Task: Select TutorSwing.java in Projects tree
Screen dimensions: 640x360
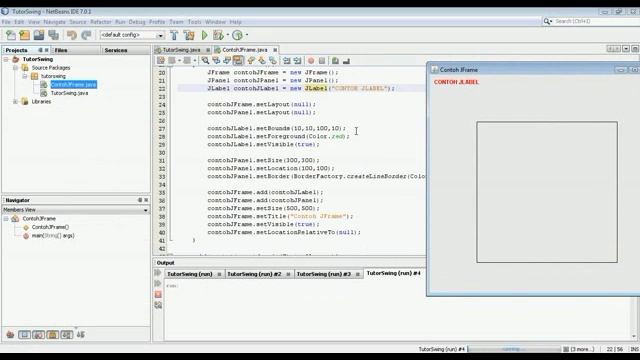Action: (69, 93)
